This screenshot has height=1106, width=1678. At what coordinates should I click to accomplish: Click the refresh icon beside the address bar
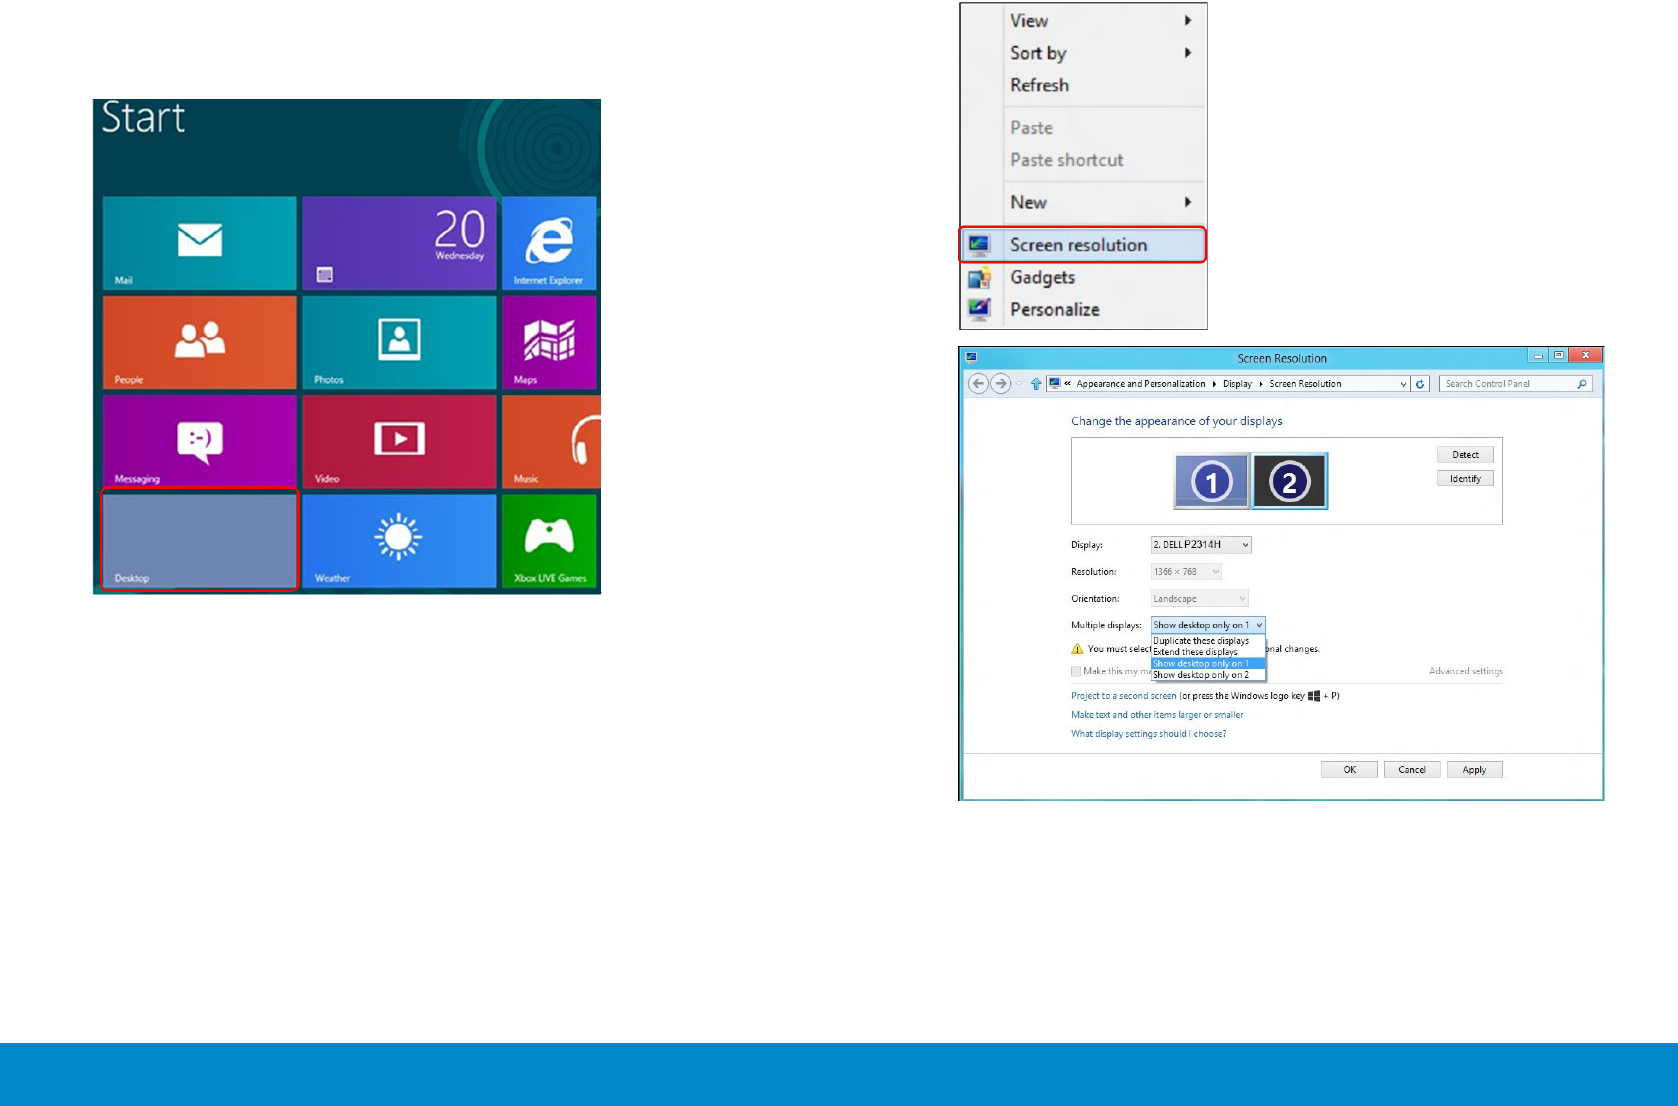tap(1420, 384)
